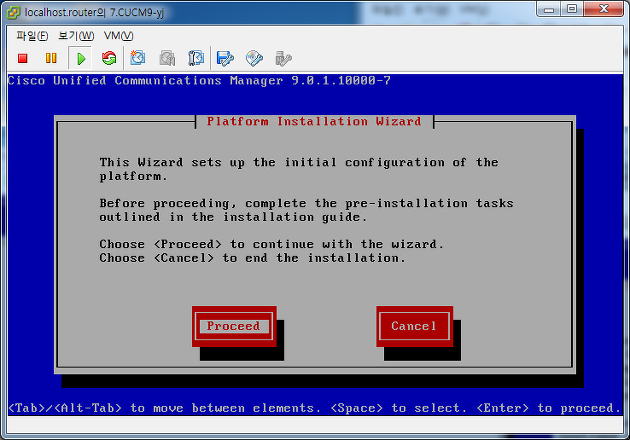Click the text 'This Wizard sets up the initial configuration'

(272, 162)
